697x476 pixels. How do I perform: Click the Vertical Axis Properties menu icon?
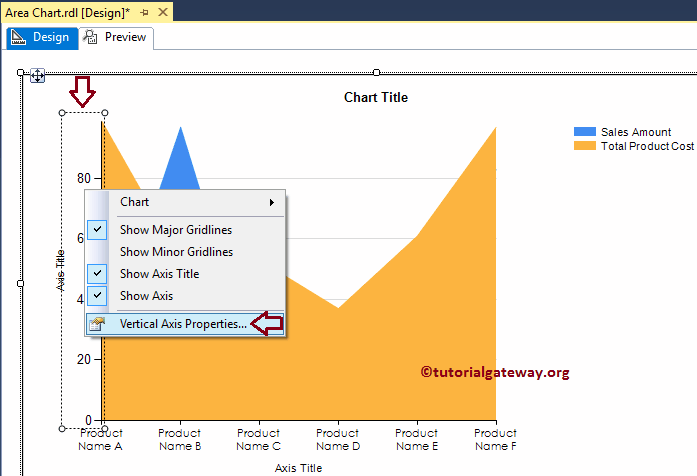click(x=97, y=324)
